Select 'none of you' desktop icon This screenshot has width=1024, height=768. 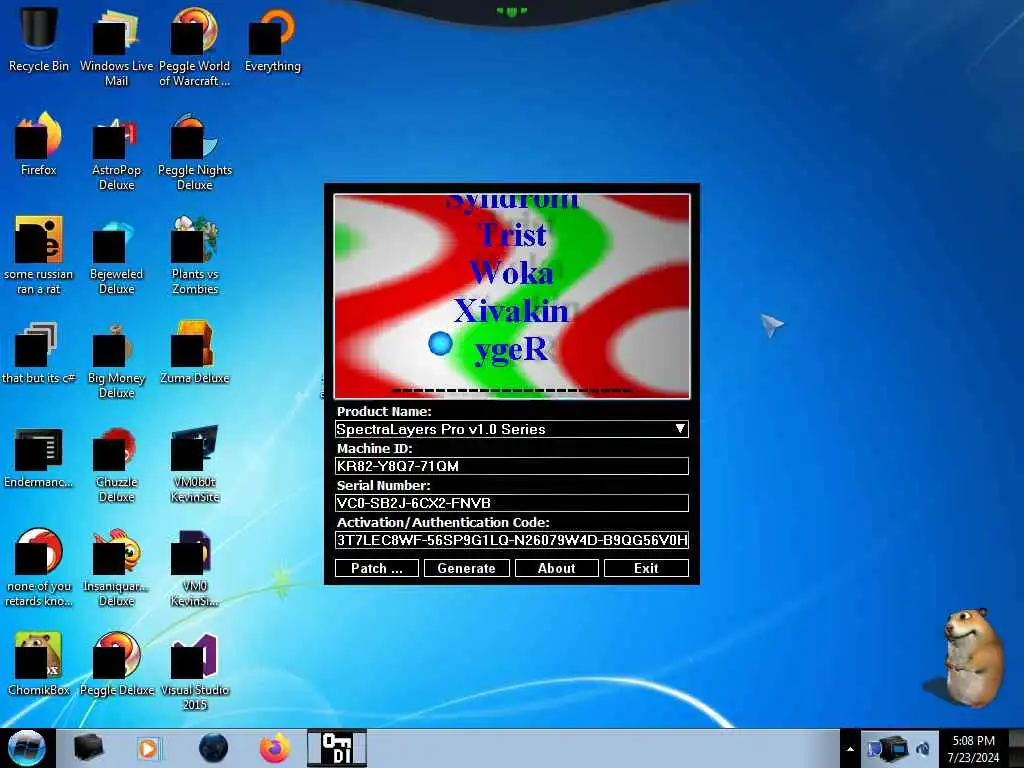39,568
